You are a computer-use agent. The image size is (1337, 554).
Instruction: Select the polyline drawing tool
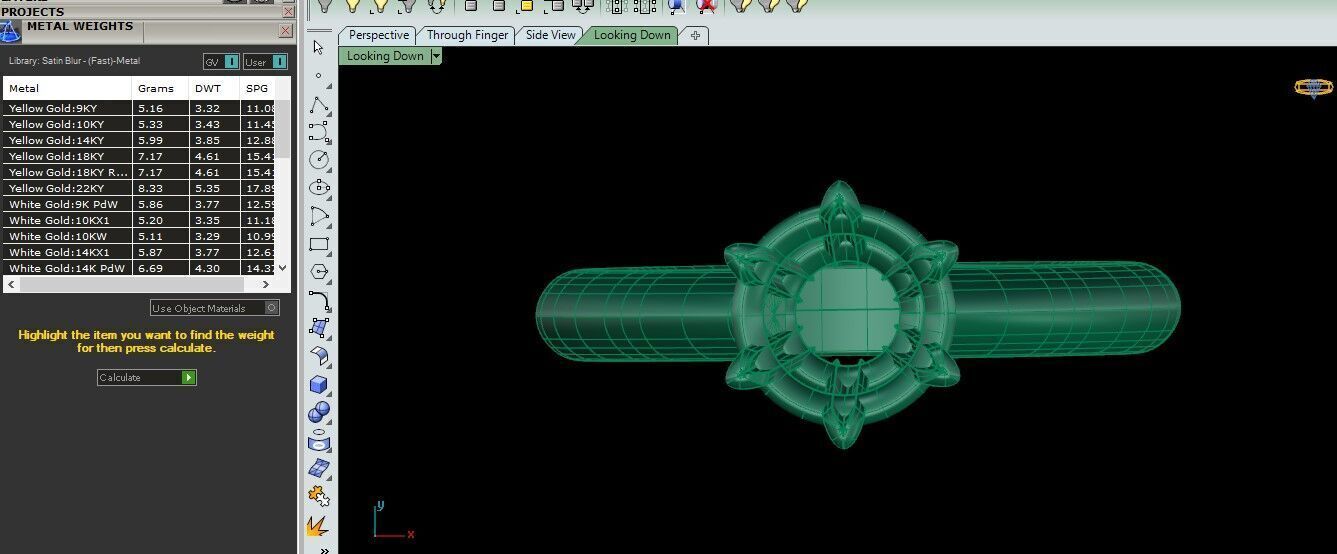pos(318,105)
